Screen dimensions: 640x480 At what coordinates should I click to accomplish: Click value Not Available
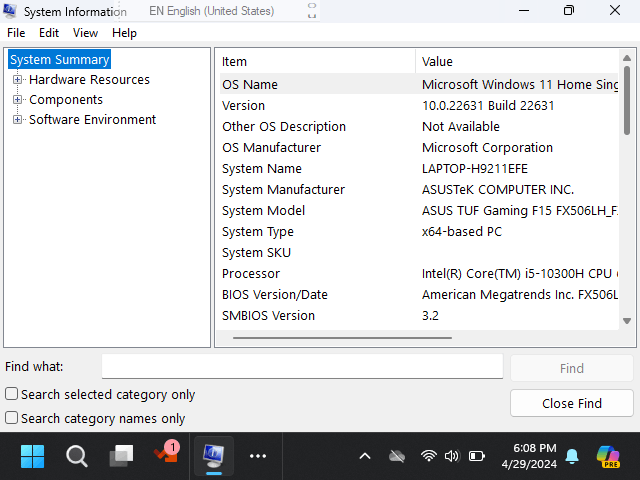[x=461, y=127]
